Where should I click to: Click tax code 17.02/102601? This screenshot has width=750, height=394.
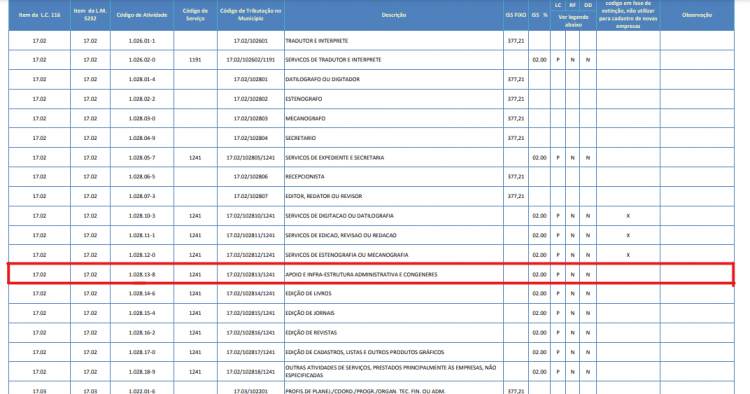click(251, 41)
